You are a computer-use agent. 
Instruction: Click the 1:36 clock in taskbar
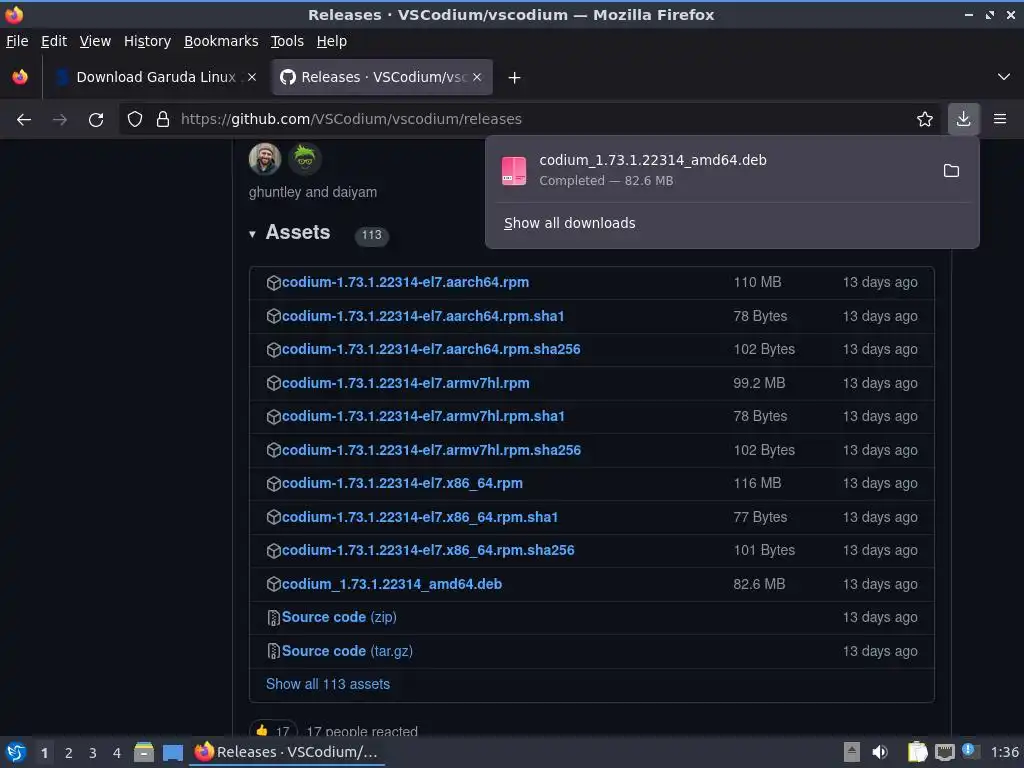point(1004,752)
